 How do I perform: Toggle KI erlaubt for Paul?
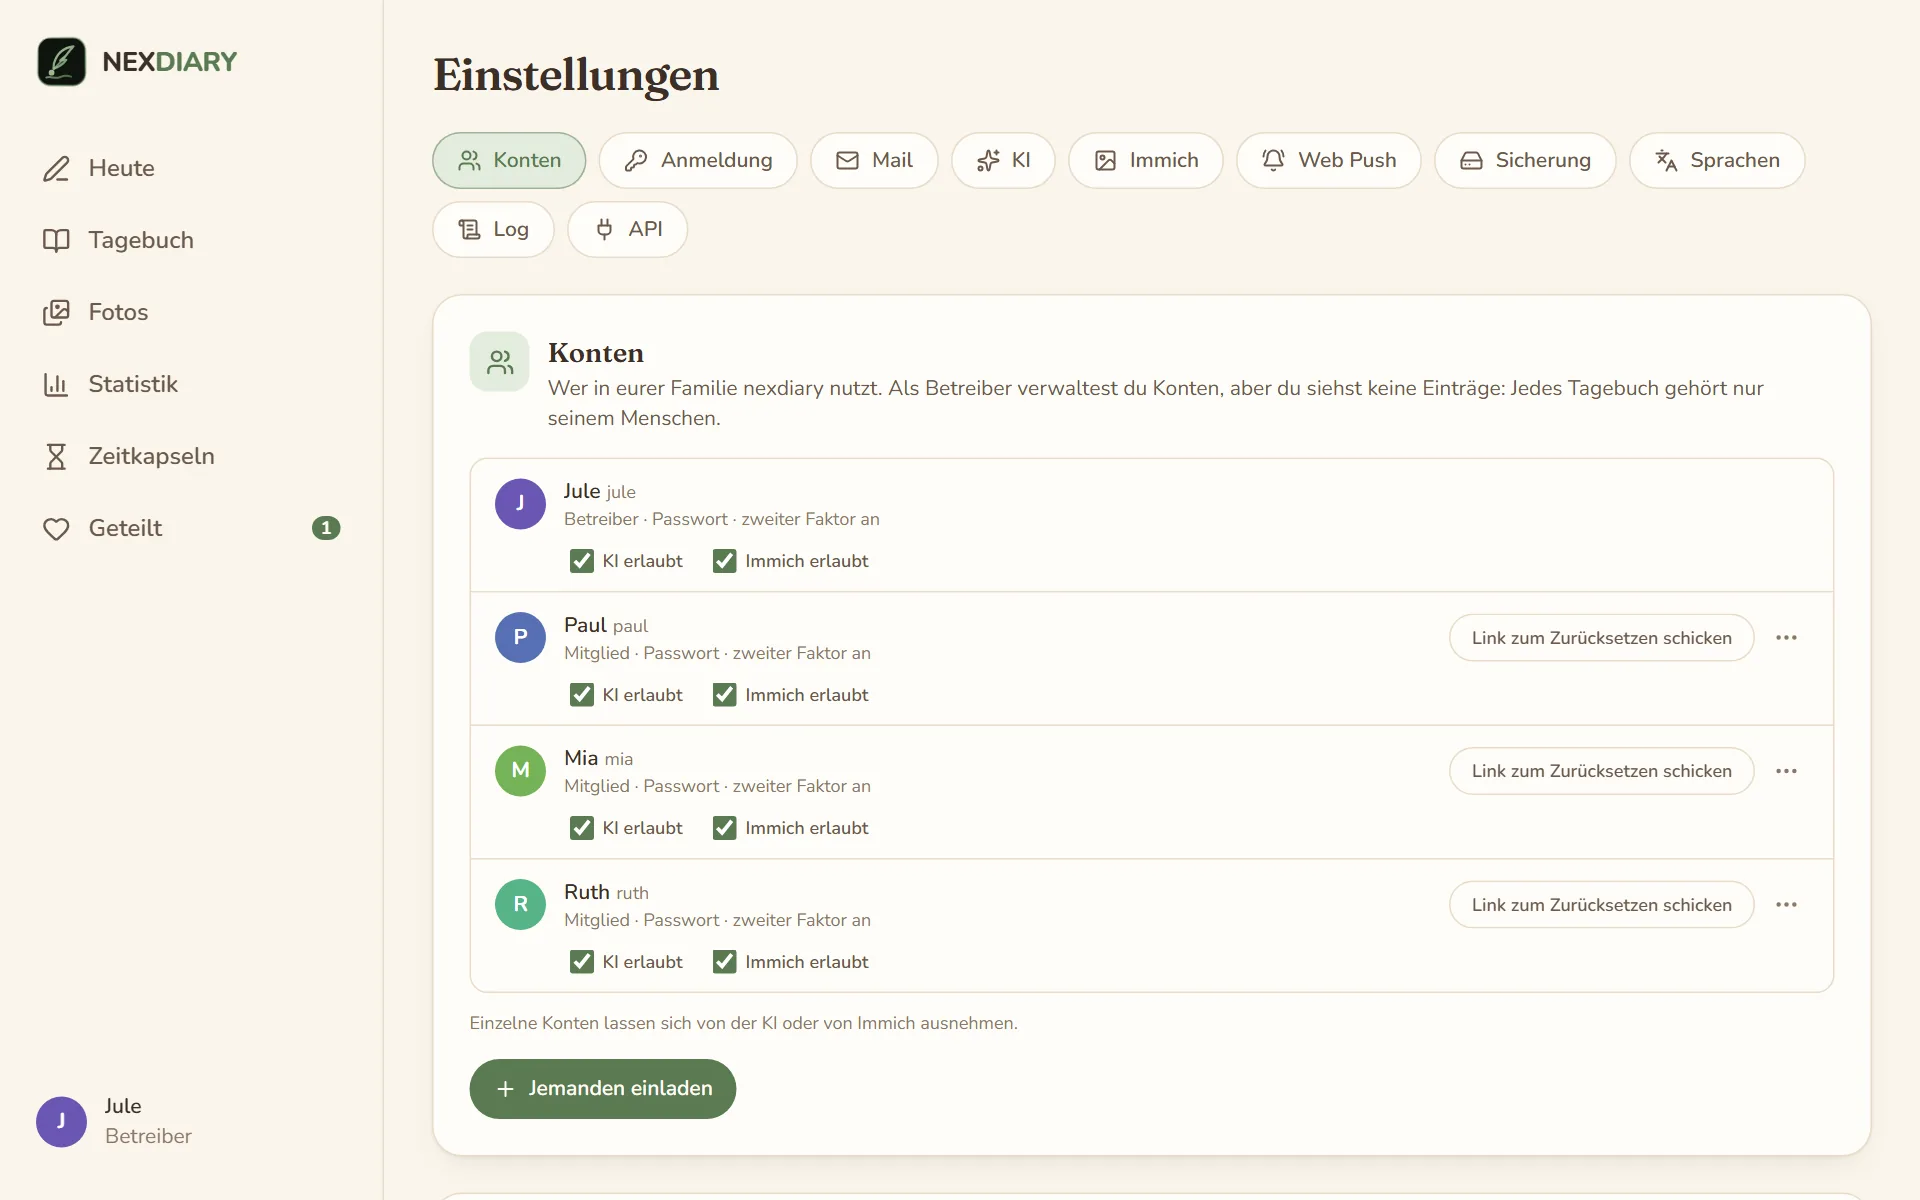coord(582,695)
